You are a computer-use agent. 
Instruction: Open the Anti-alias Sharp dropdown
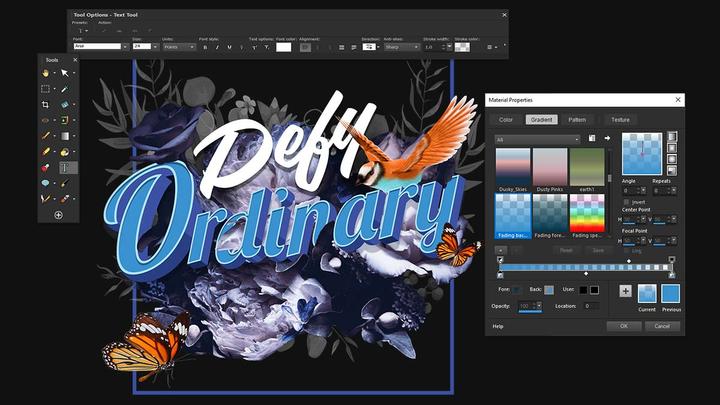[401, 47]
